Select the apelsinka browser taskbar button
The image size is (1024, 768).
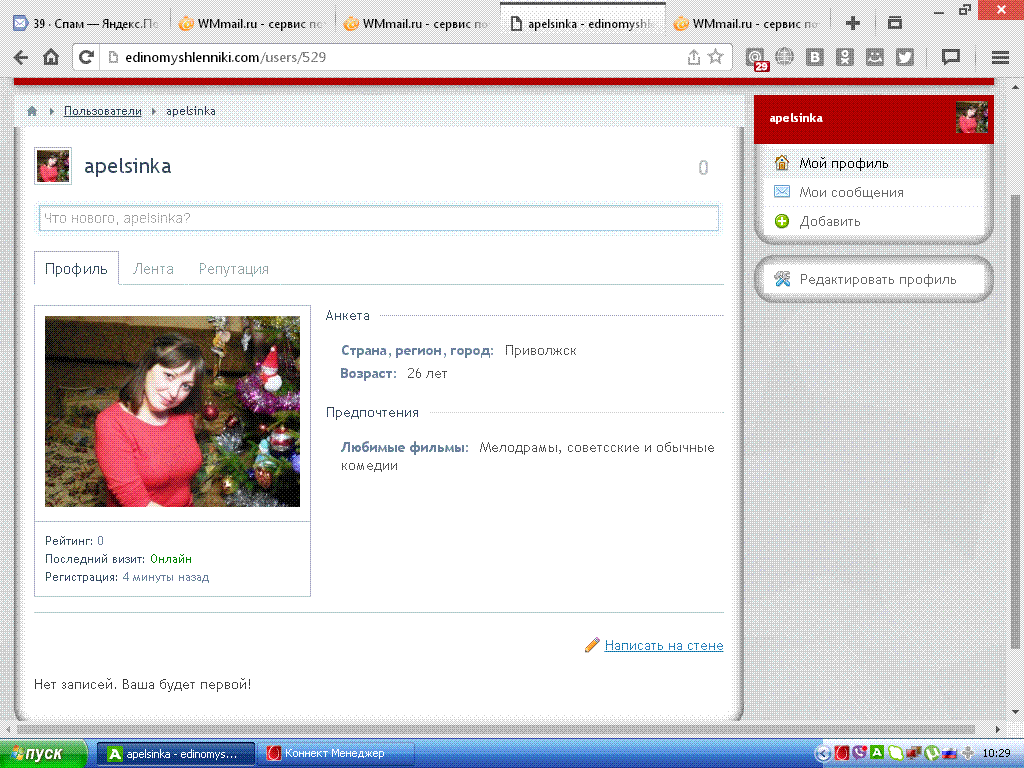click(176, 754)
